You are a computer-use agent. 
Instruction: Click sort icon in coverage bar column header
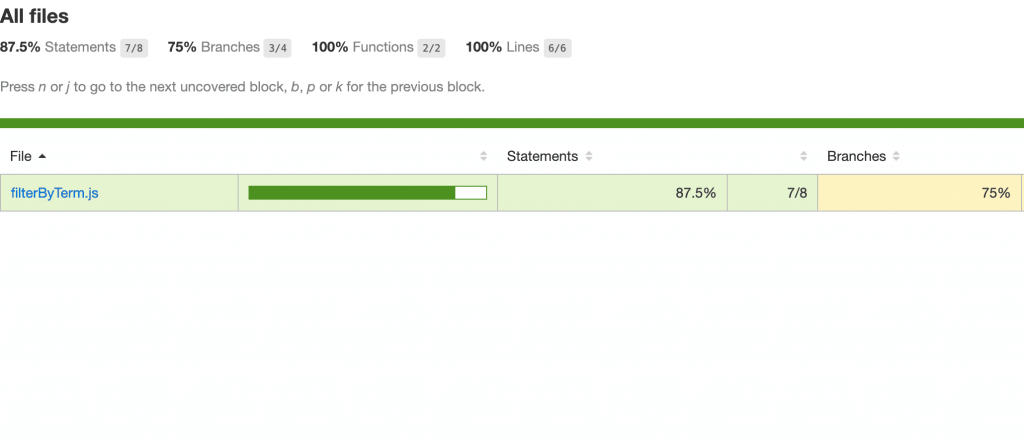pyautogui.click(x=484, y=156)
